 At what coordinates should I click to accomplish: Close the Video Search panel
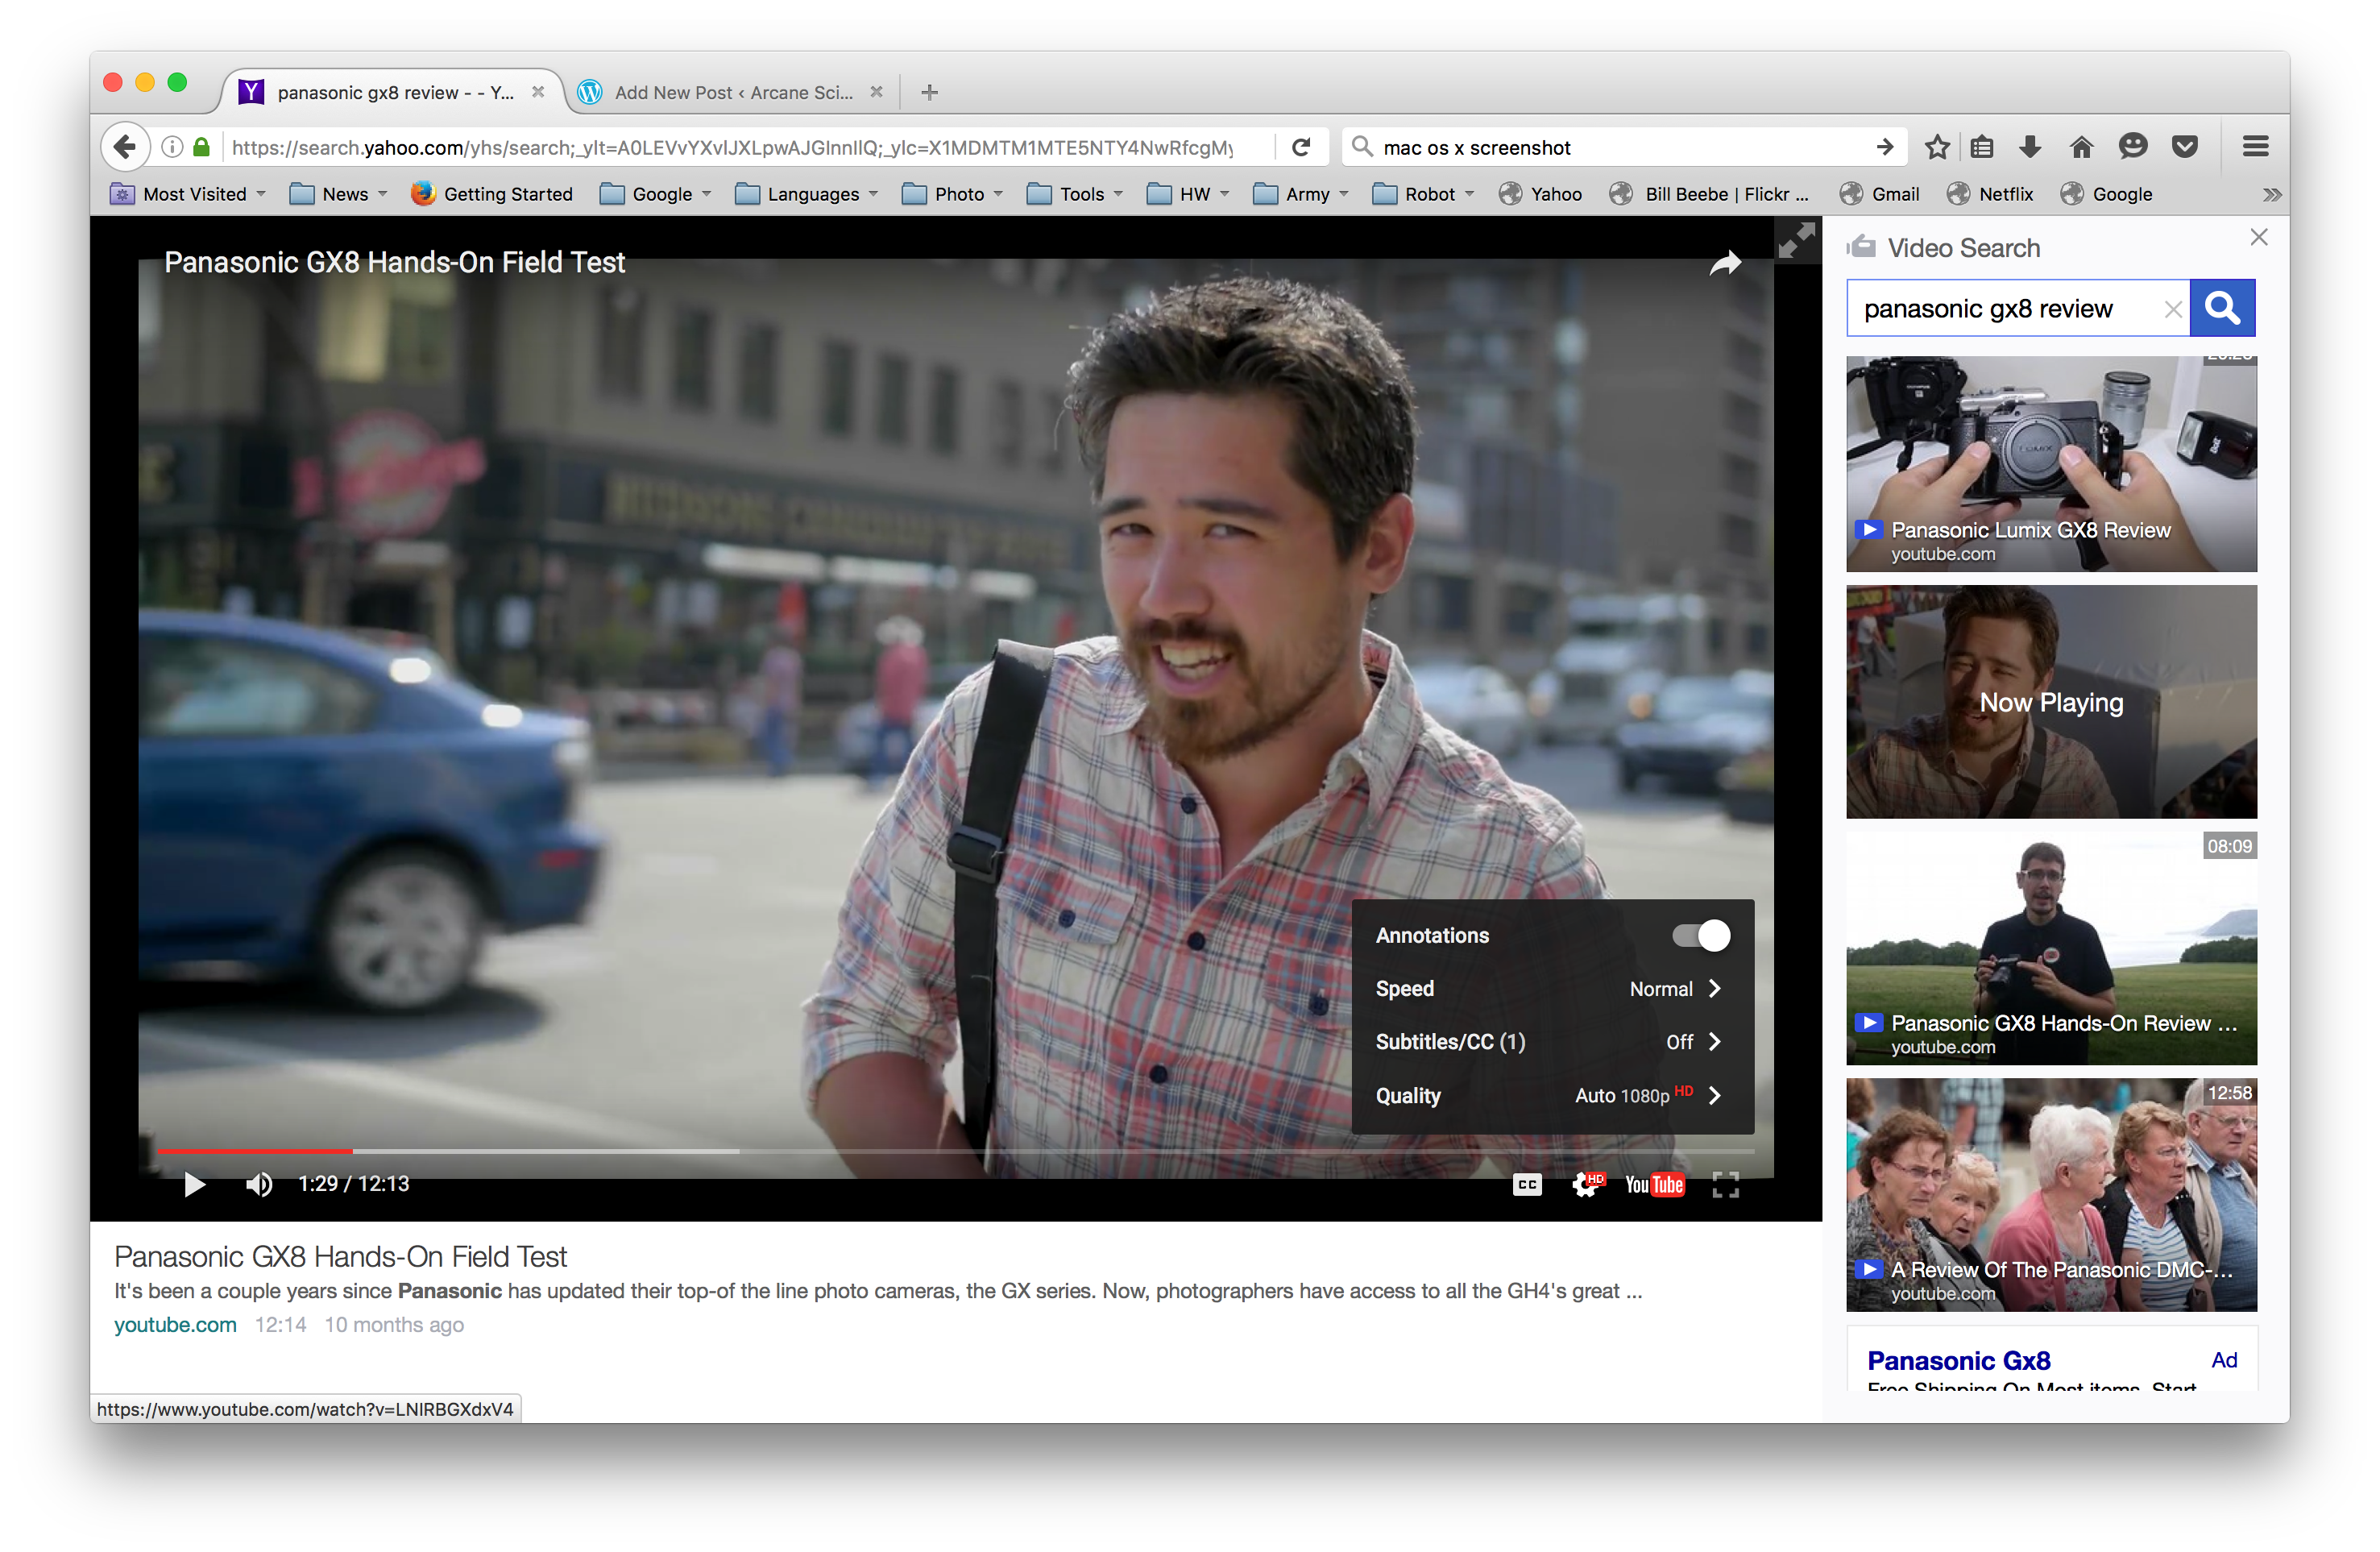coord(2259,237)
